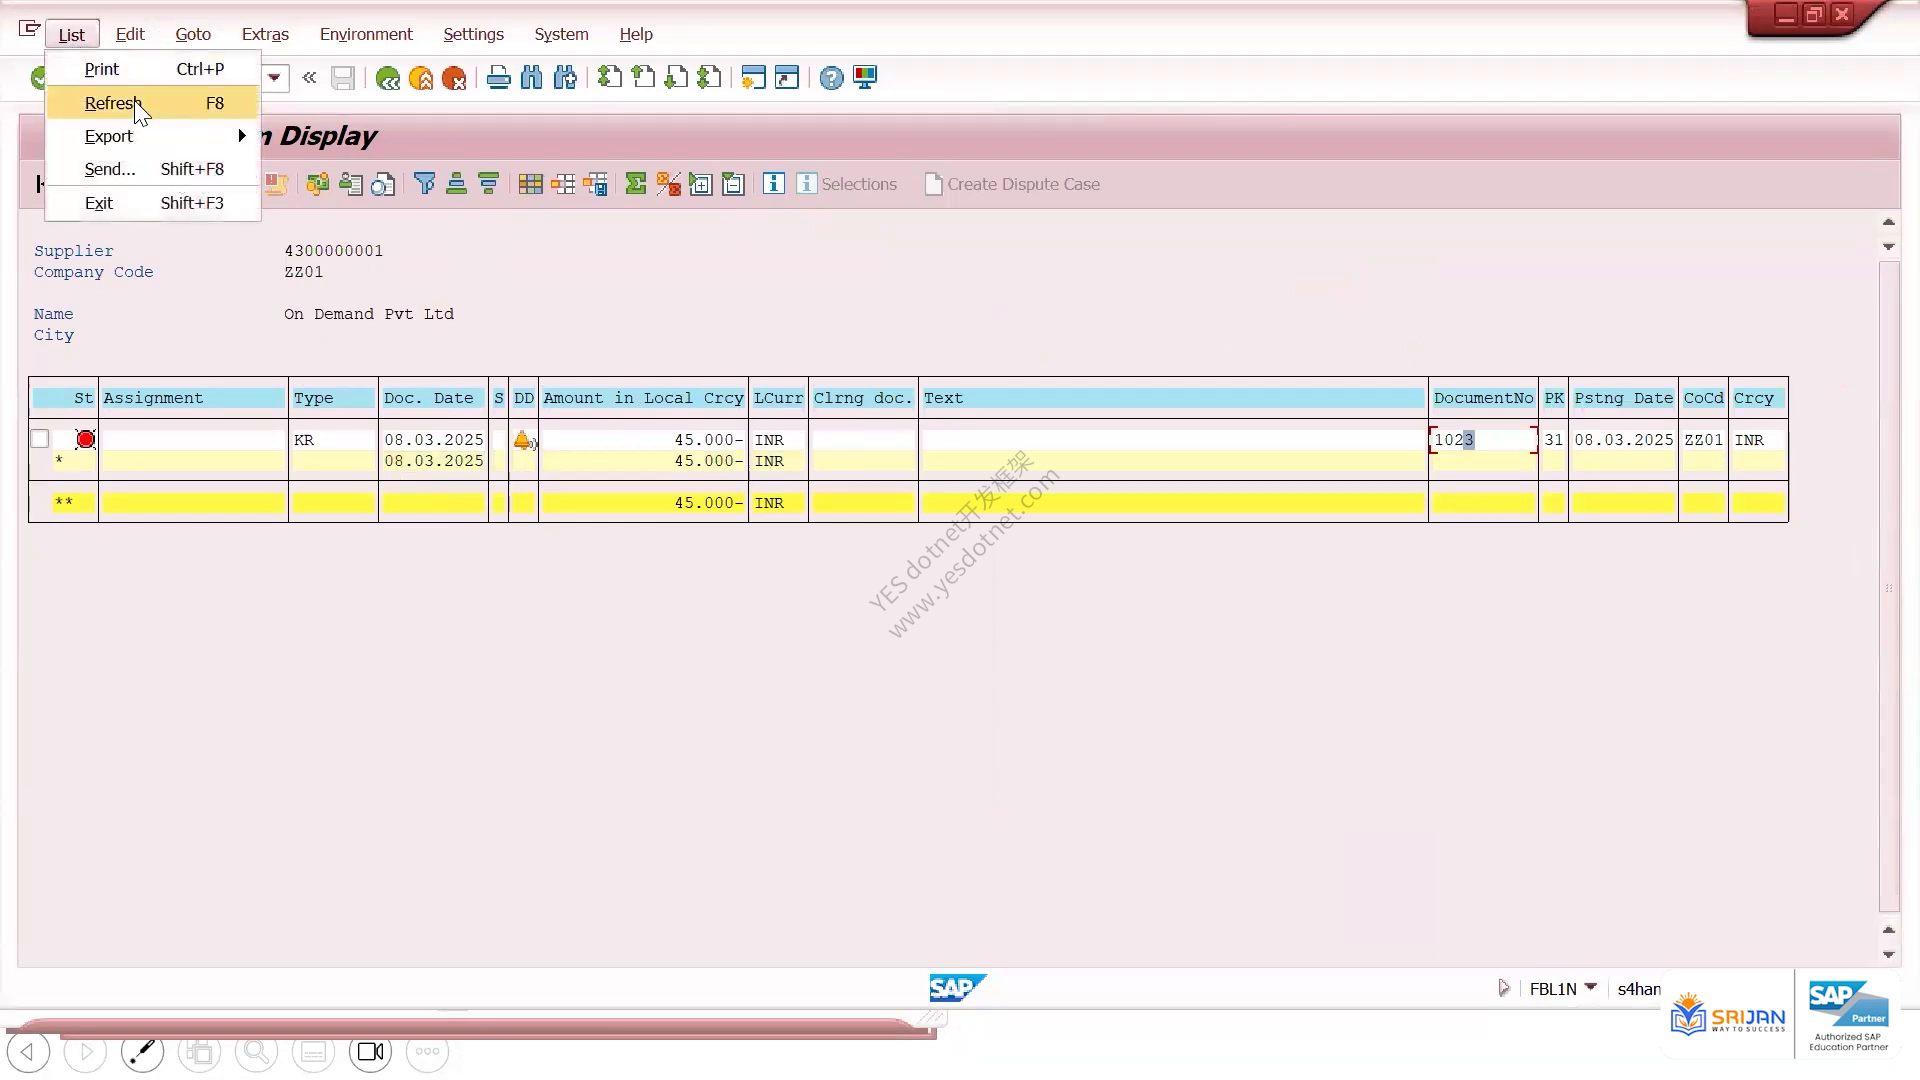The width and height of the screenshot is (1920, 1080).
Task: Click the expand subtotals plus icon
Action: click(701, 184)
